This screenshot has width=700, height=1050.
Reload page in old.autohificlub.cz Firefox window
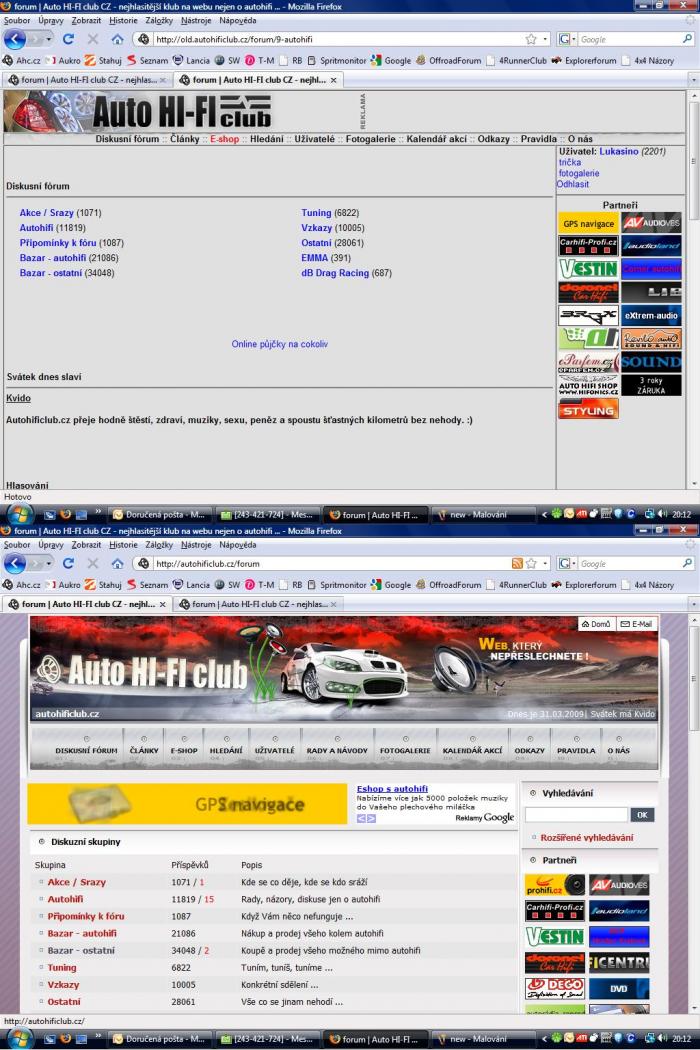[68, 40]
